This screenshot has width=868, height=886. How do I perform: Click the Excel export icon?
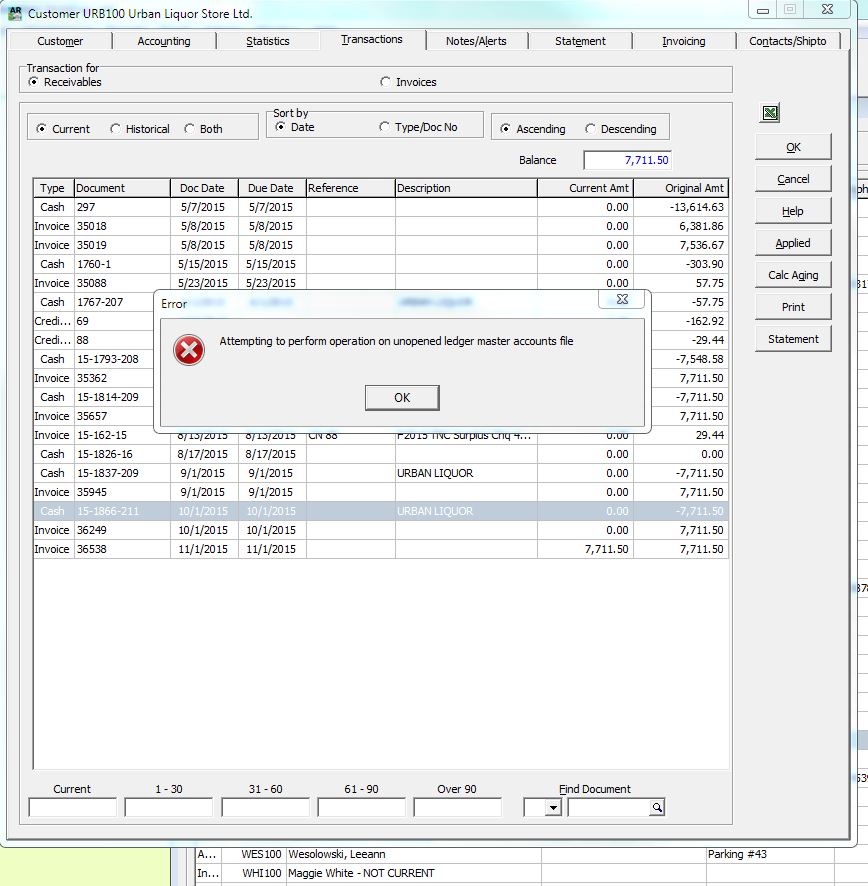pos(770,113)
